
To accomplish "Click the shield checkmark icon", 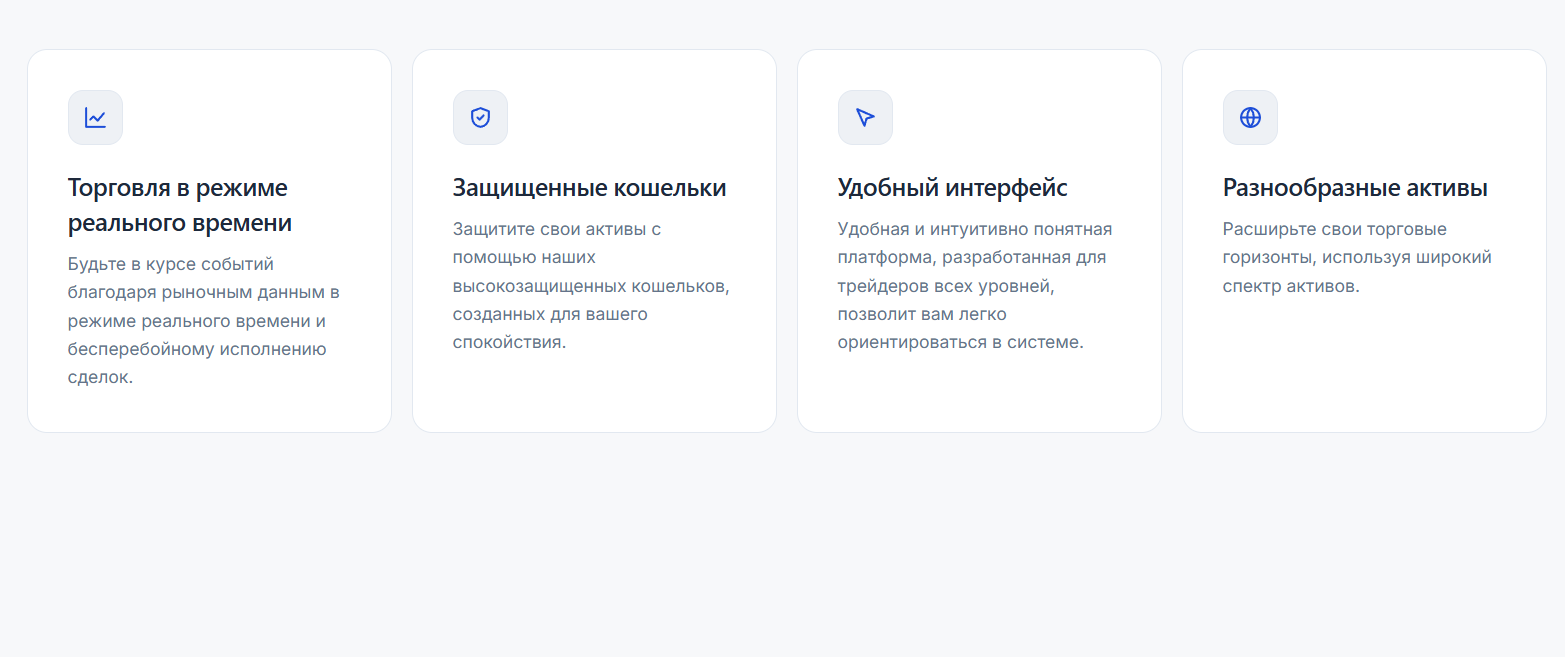I will click(480, 118).
